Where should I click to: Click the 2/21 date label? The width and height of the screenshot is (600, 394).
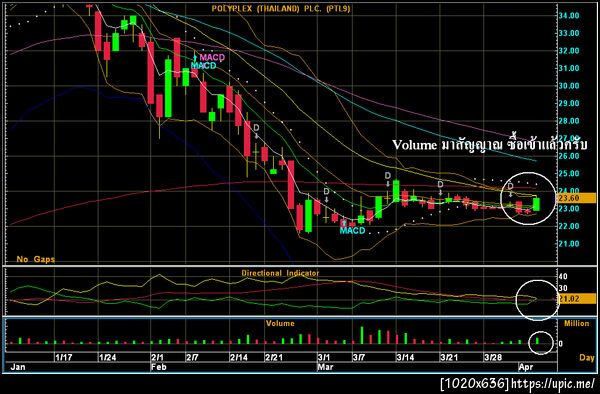(x=274, y=358)
